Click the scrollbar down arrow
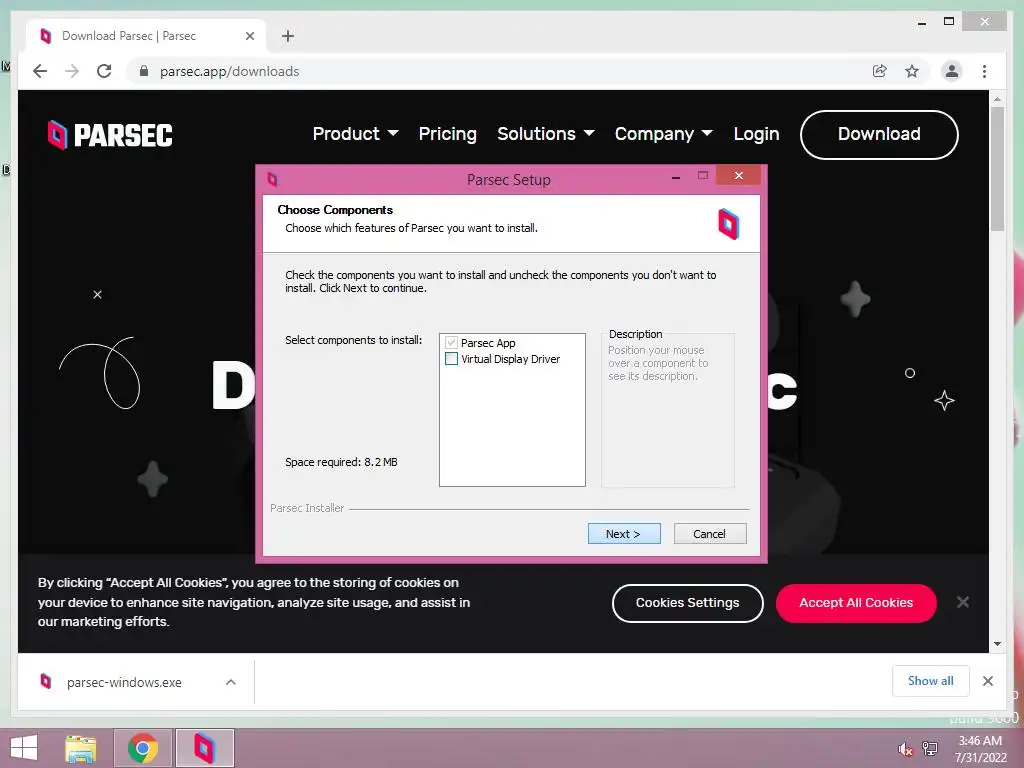The width and height of the screenshot is (1024, 768). 997,644
